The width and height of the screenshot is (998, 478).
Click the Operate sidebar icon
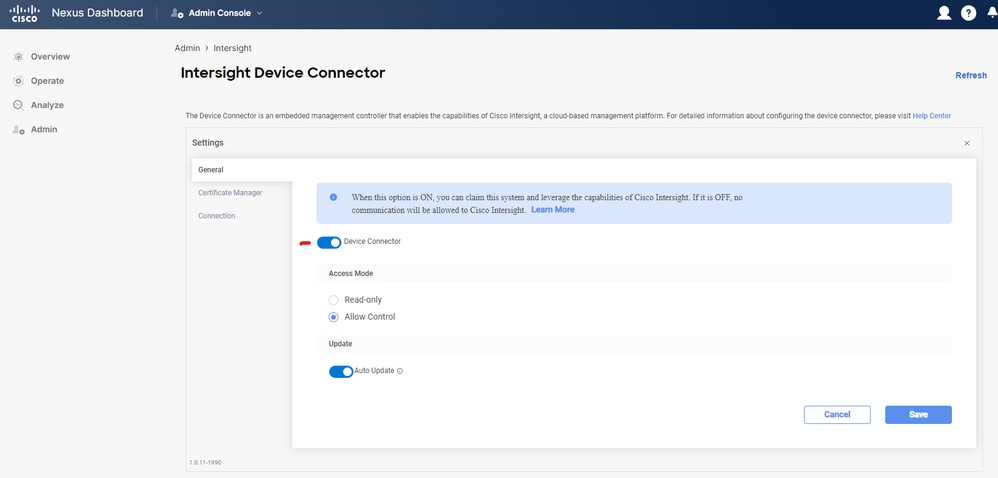point(18,81)
